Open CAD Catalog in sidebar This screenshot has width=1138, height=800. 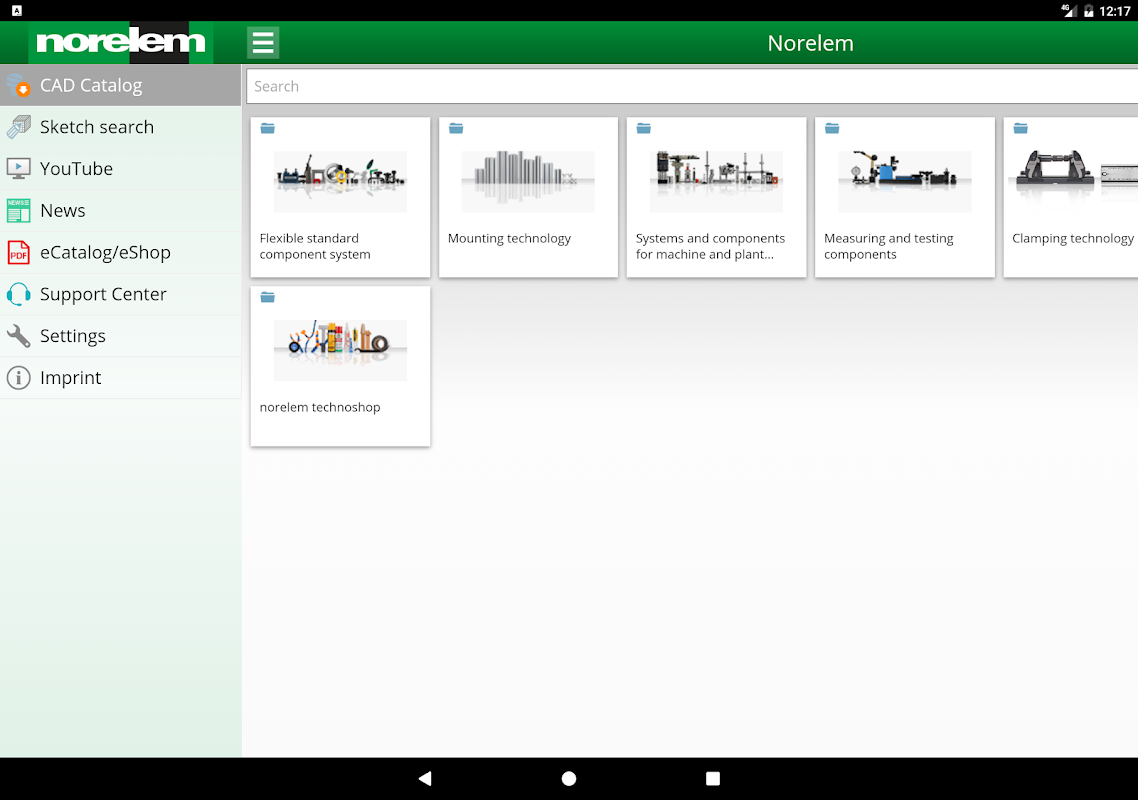click(x=120, y=85)
